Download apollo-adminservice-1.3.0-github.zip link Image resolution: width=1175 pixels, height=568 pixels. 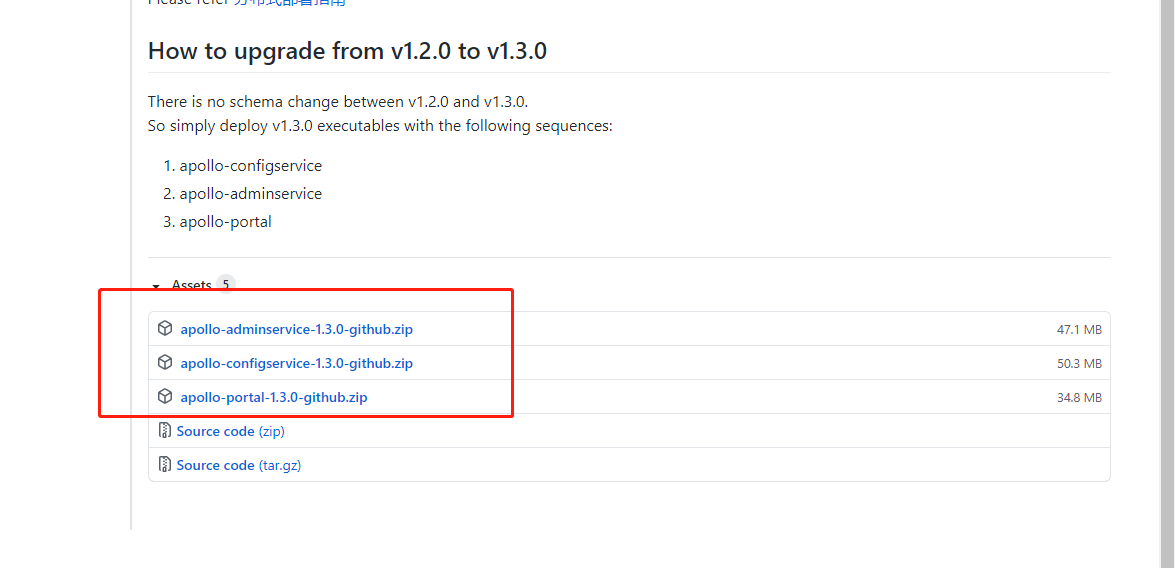pos(296,329)
